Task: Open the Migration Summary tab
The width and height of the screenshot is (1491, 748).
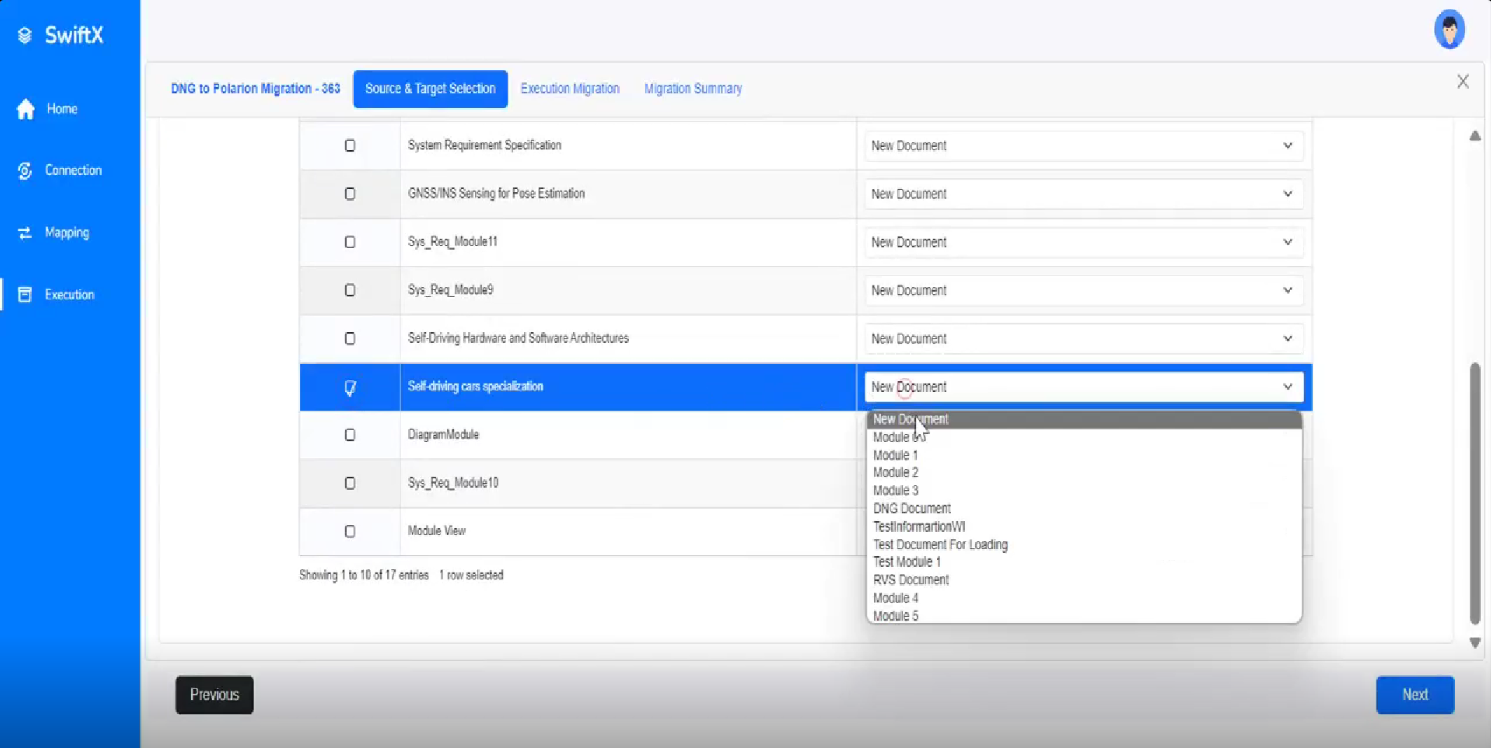Action: click(x=693, y=88)
